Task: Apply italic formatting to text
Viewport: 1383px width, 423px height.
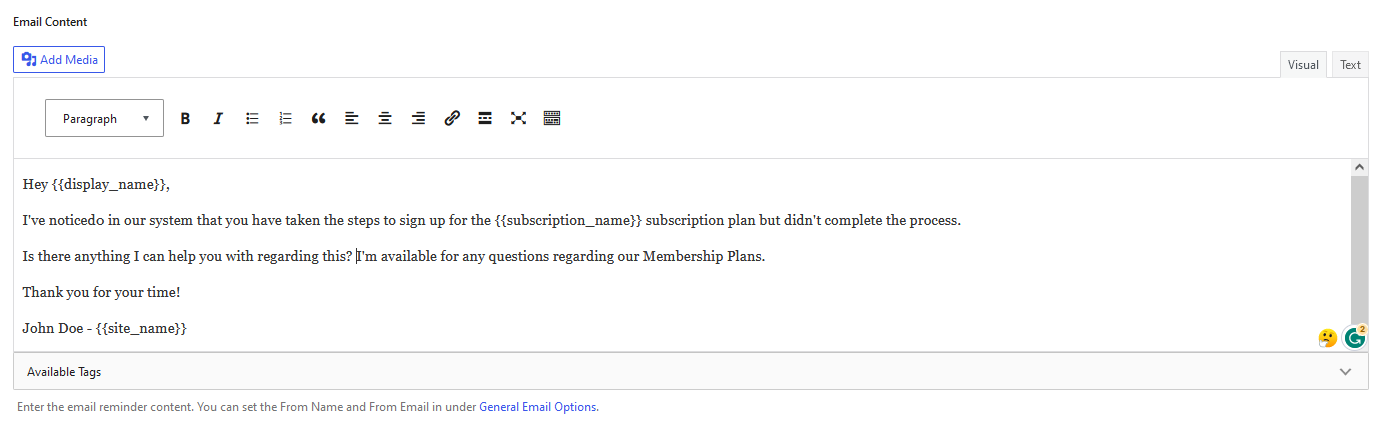Action: pos(218,118)
